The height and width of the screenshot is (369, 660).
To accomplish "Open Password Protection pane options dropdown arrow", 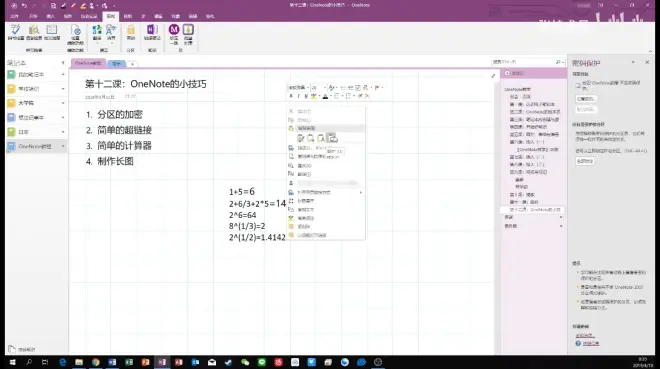I will pos(633,62).
